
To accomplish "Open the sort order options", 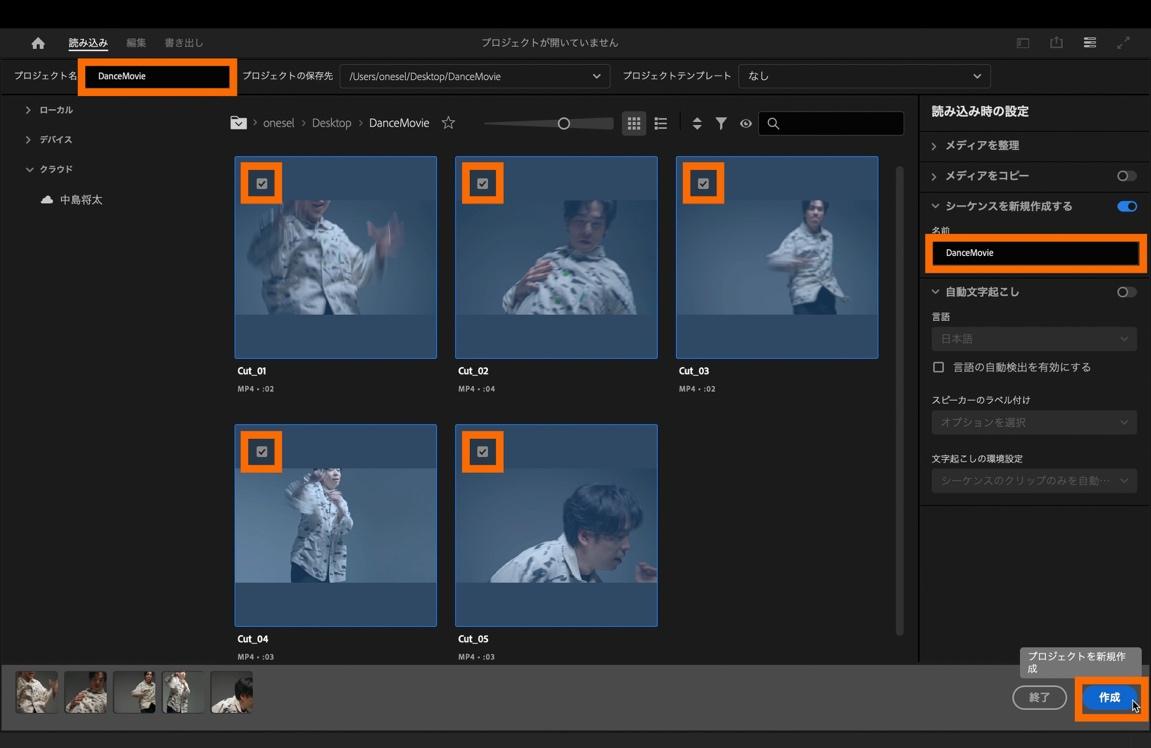I will (x=697, y=123).
